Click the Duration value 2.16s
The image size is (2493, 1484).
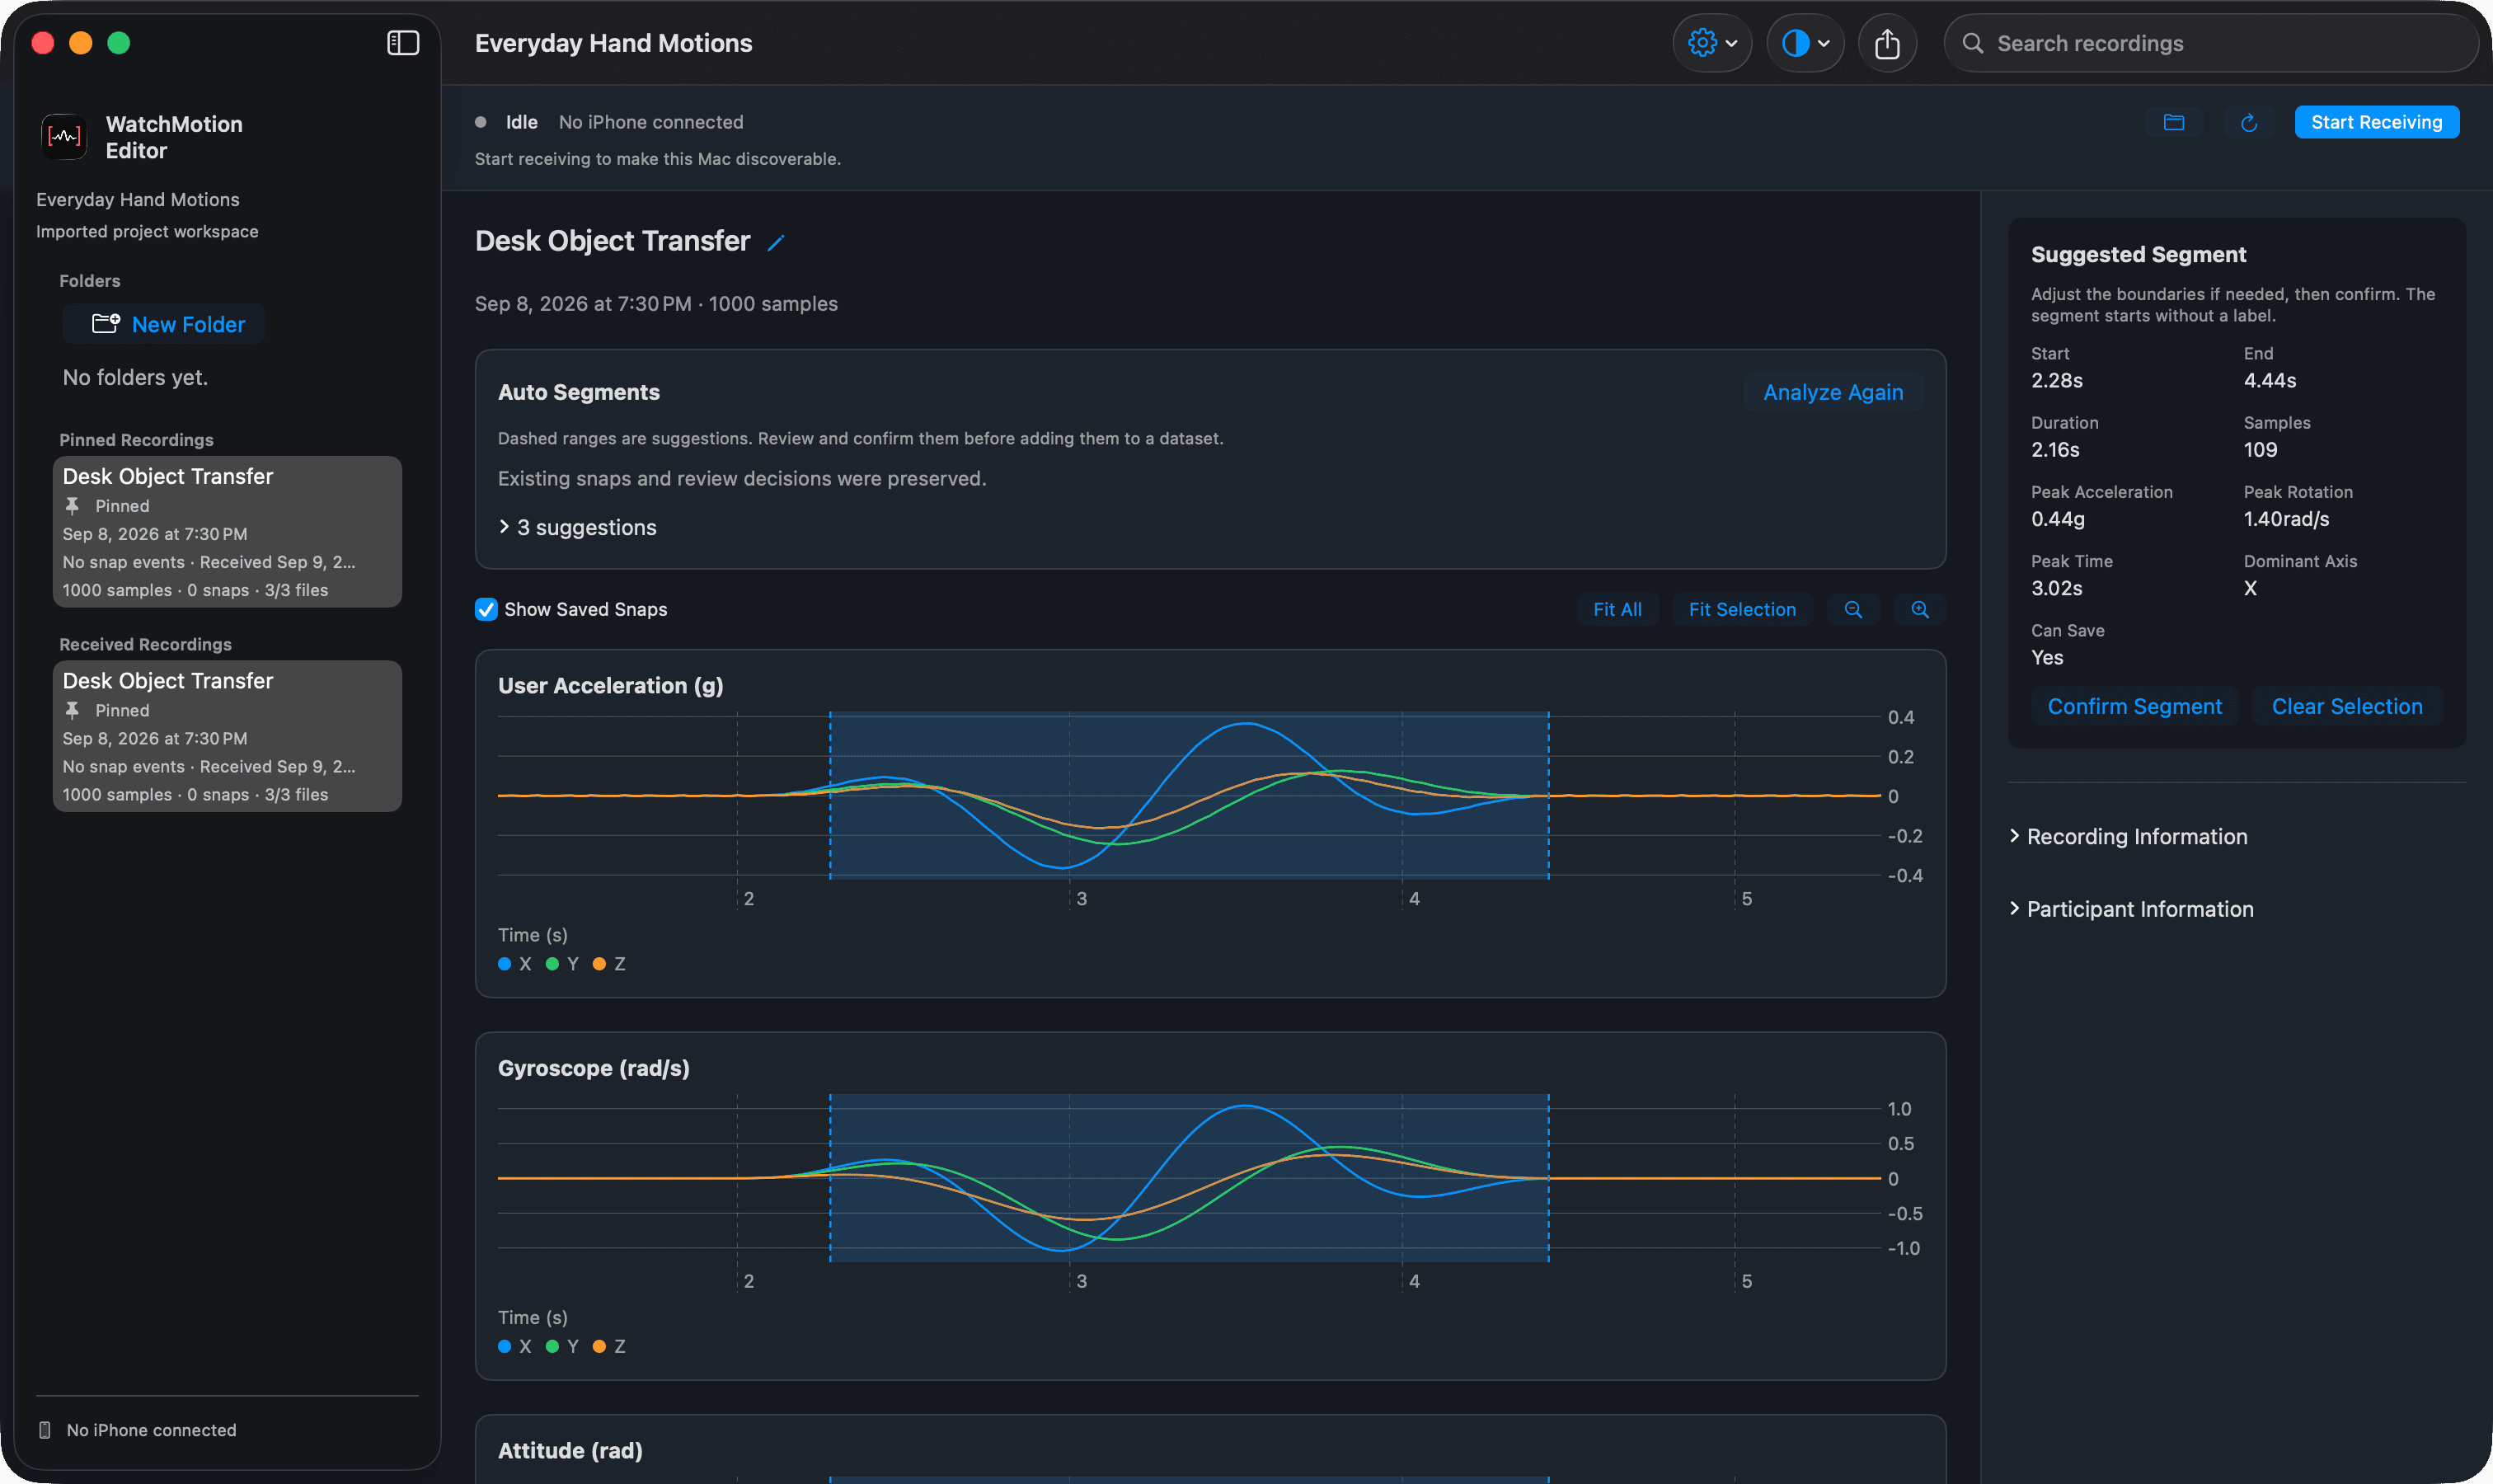(2055, 450)
